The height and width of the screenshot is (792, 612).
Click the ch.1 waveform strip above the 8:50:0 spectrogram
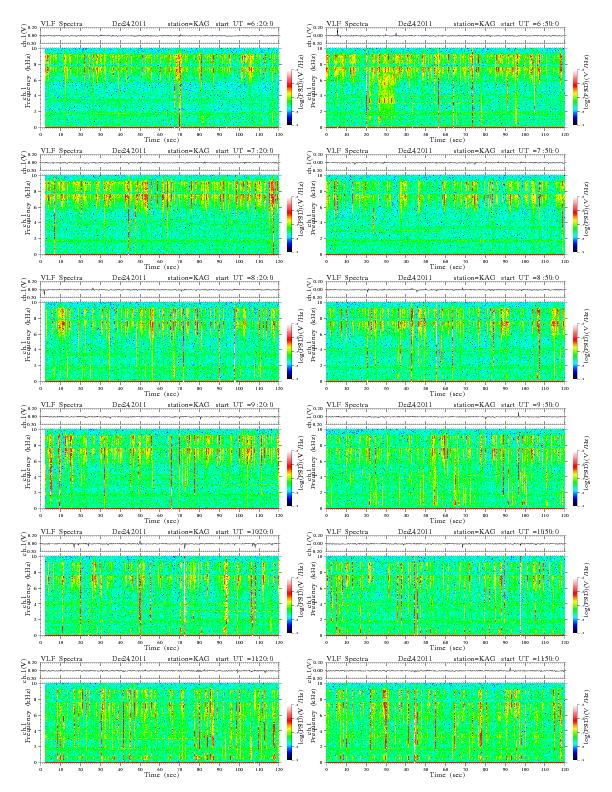[445, 290]
